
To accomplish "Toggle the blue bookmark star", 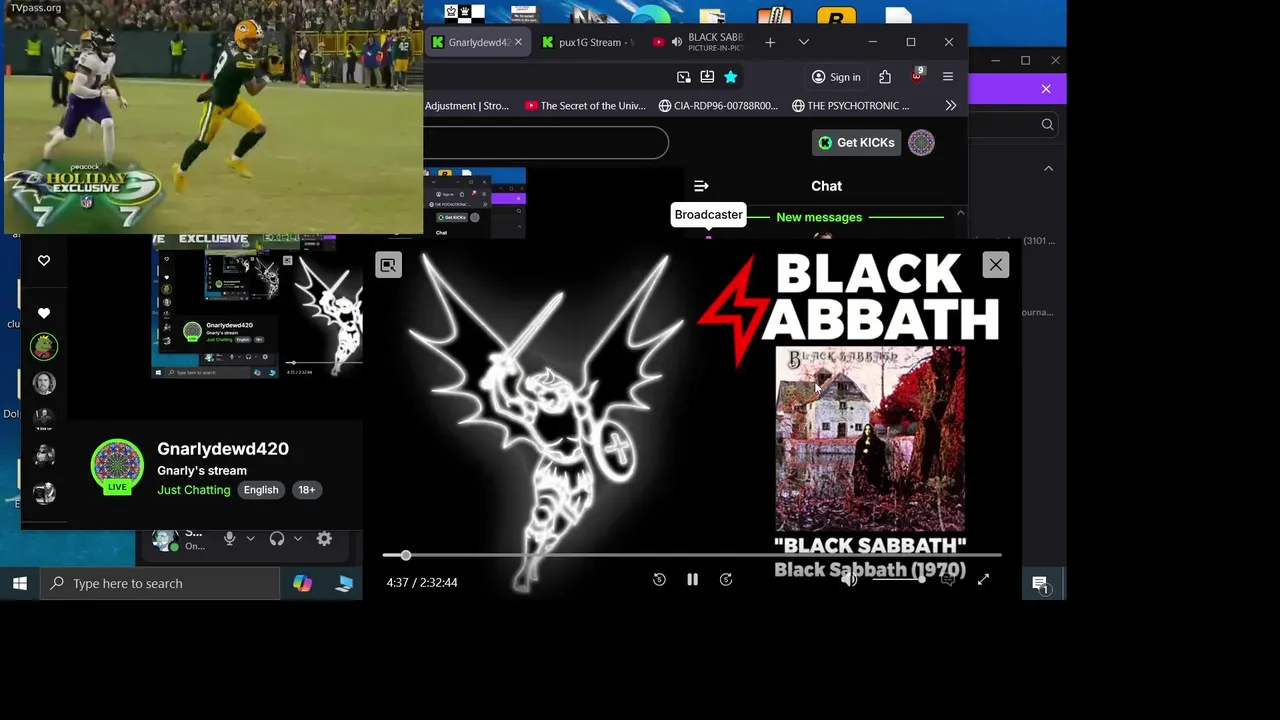I will (731, 77).
